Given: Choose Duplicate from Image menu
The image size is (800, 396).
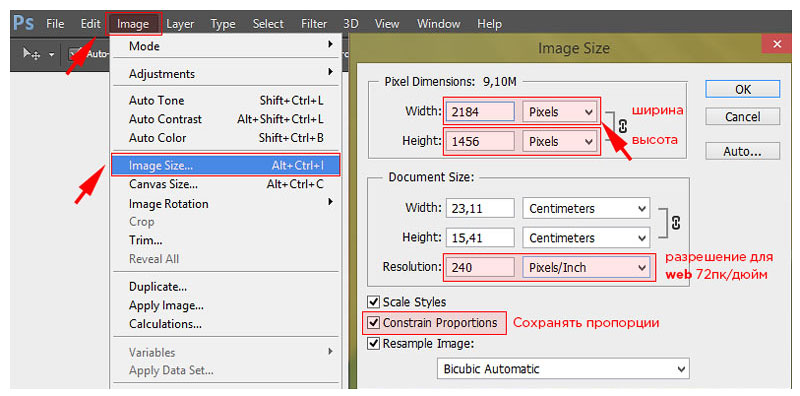Looking at the screenshot, I should (x=226, y=286).
